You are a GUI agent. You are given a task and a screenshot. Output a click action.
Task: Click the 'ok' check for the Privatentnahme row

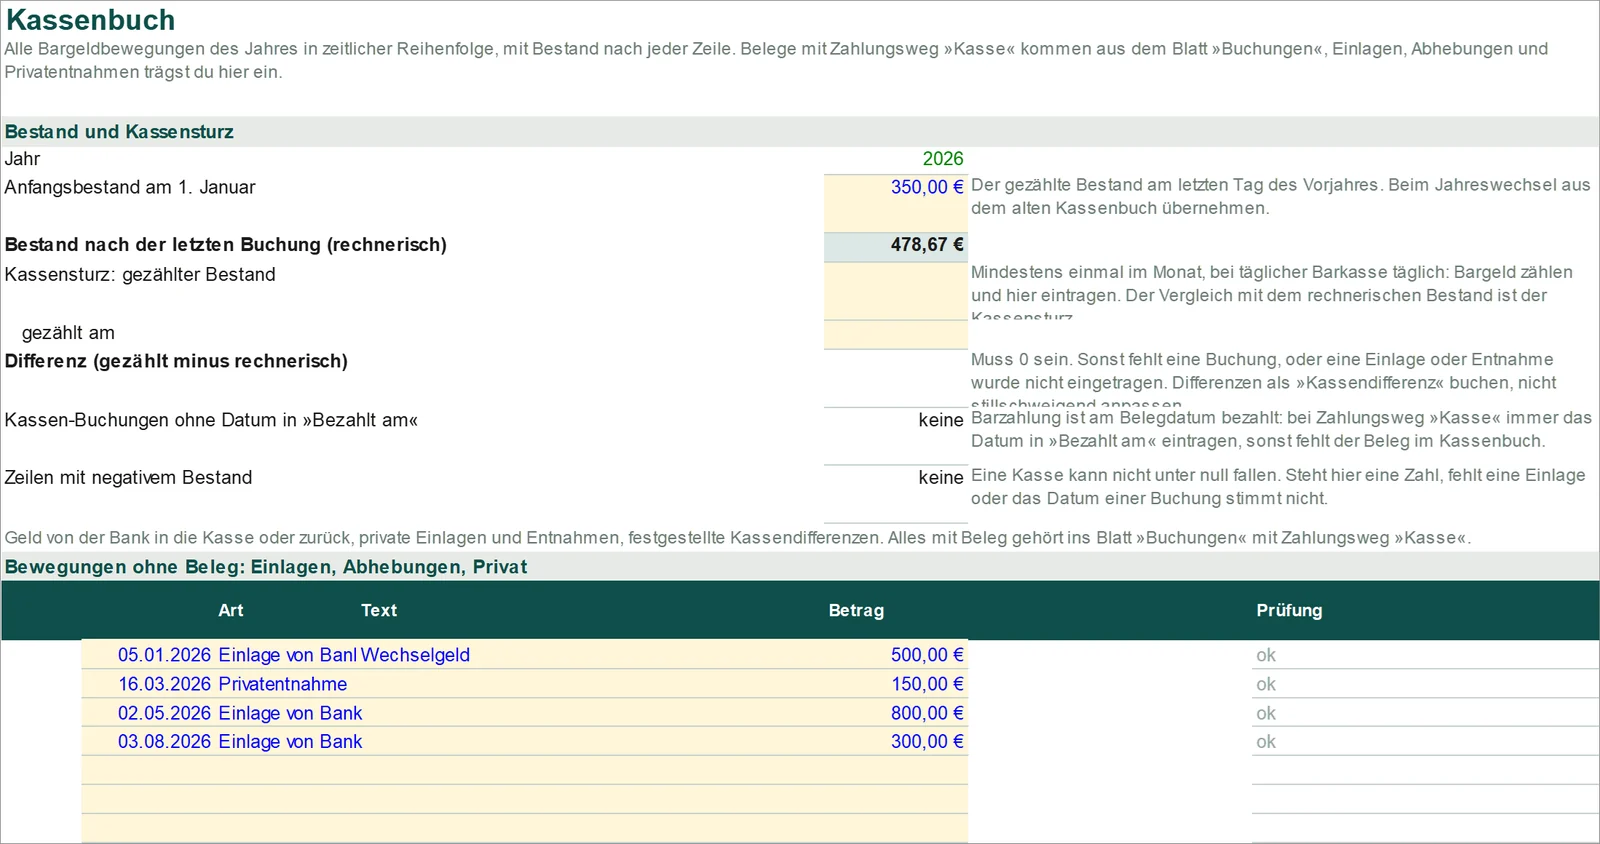1266,685
